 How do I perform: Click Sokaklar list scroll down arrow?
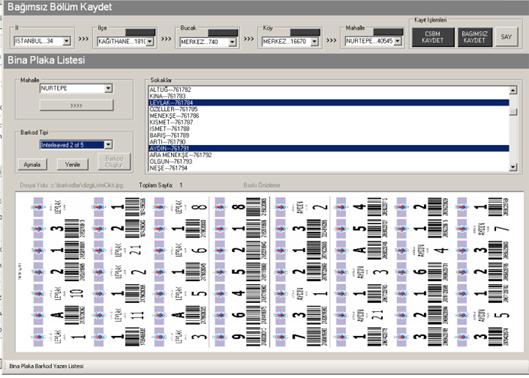click(x=513, y=167)
